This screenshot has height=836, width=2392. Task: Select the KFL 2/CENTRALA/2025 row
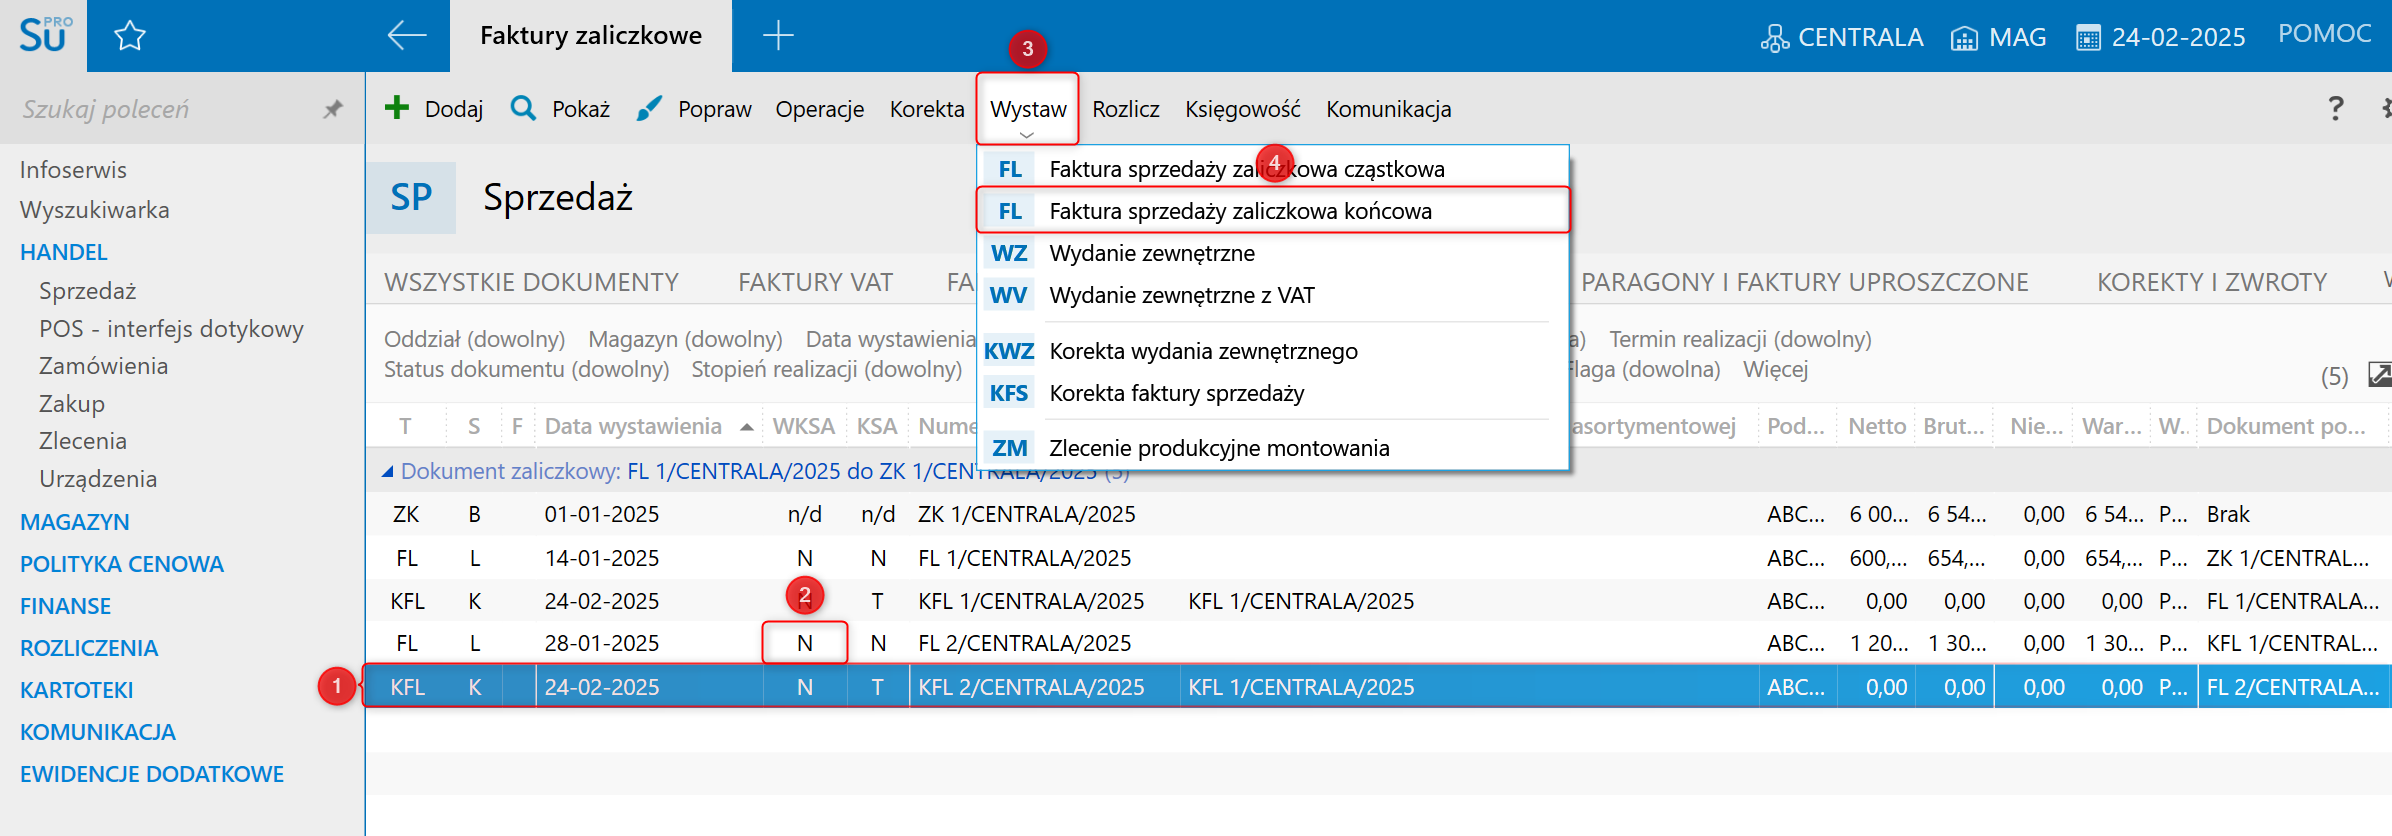(x=1378, y=687)
